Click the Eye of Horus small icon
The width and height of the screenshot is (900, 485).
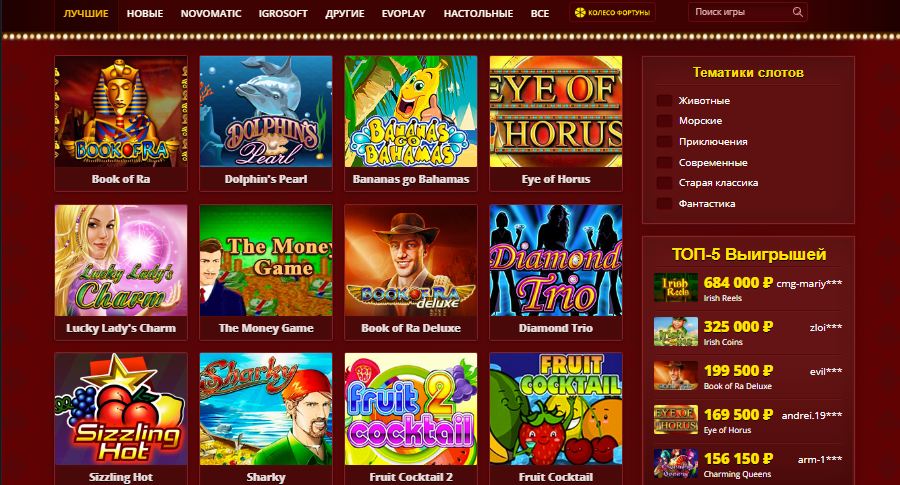tap(676, 420)
